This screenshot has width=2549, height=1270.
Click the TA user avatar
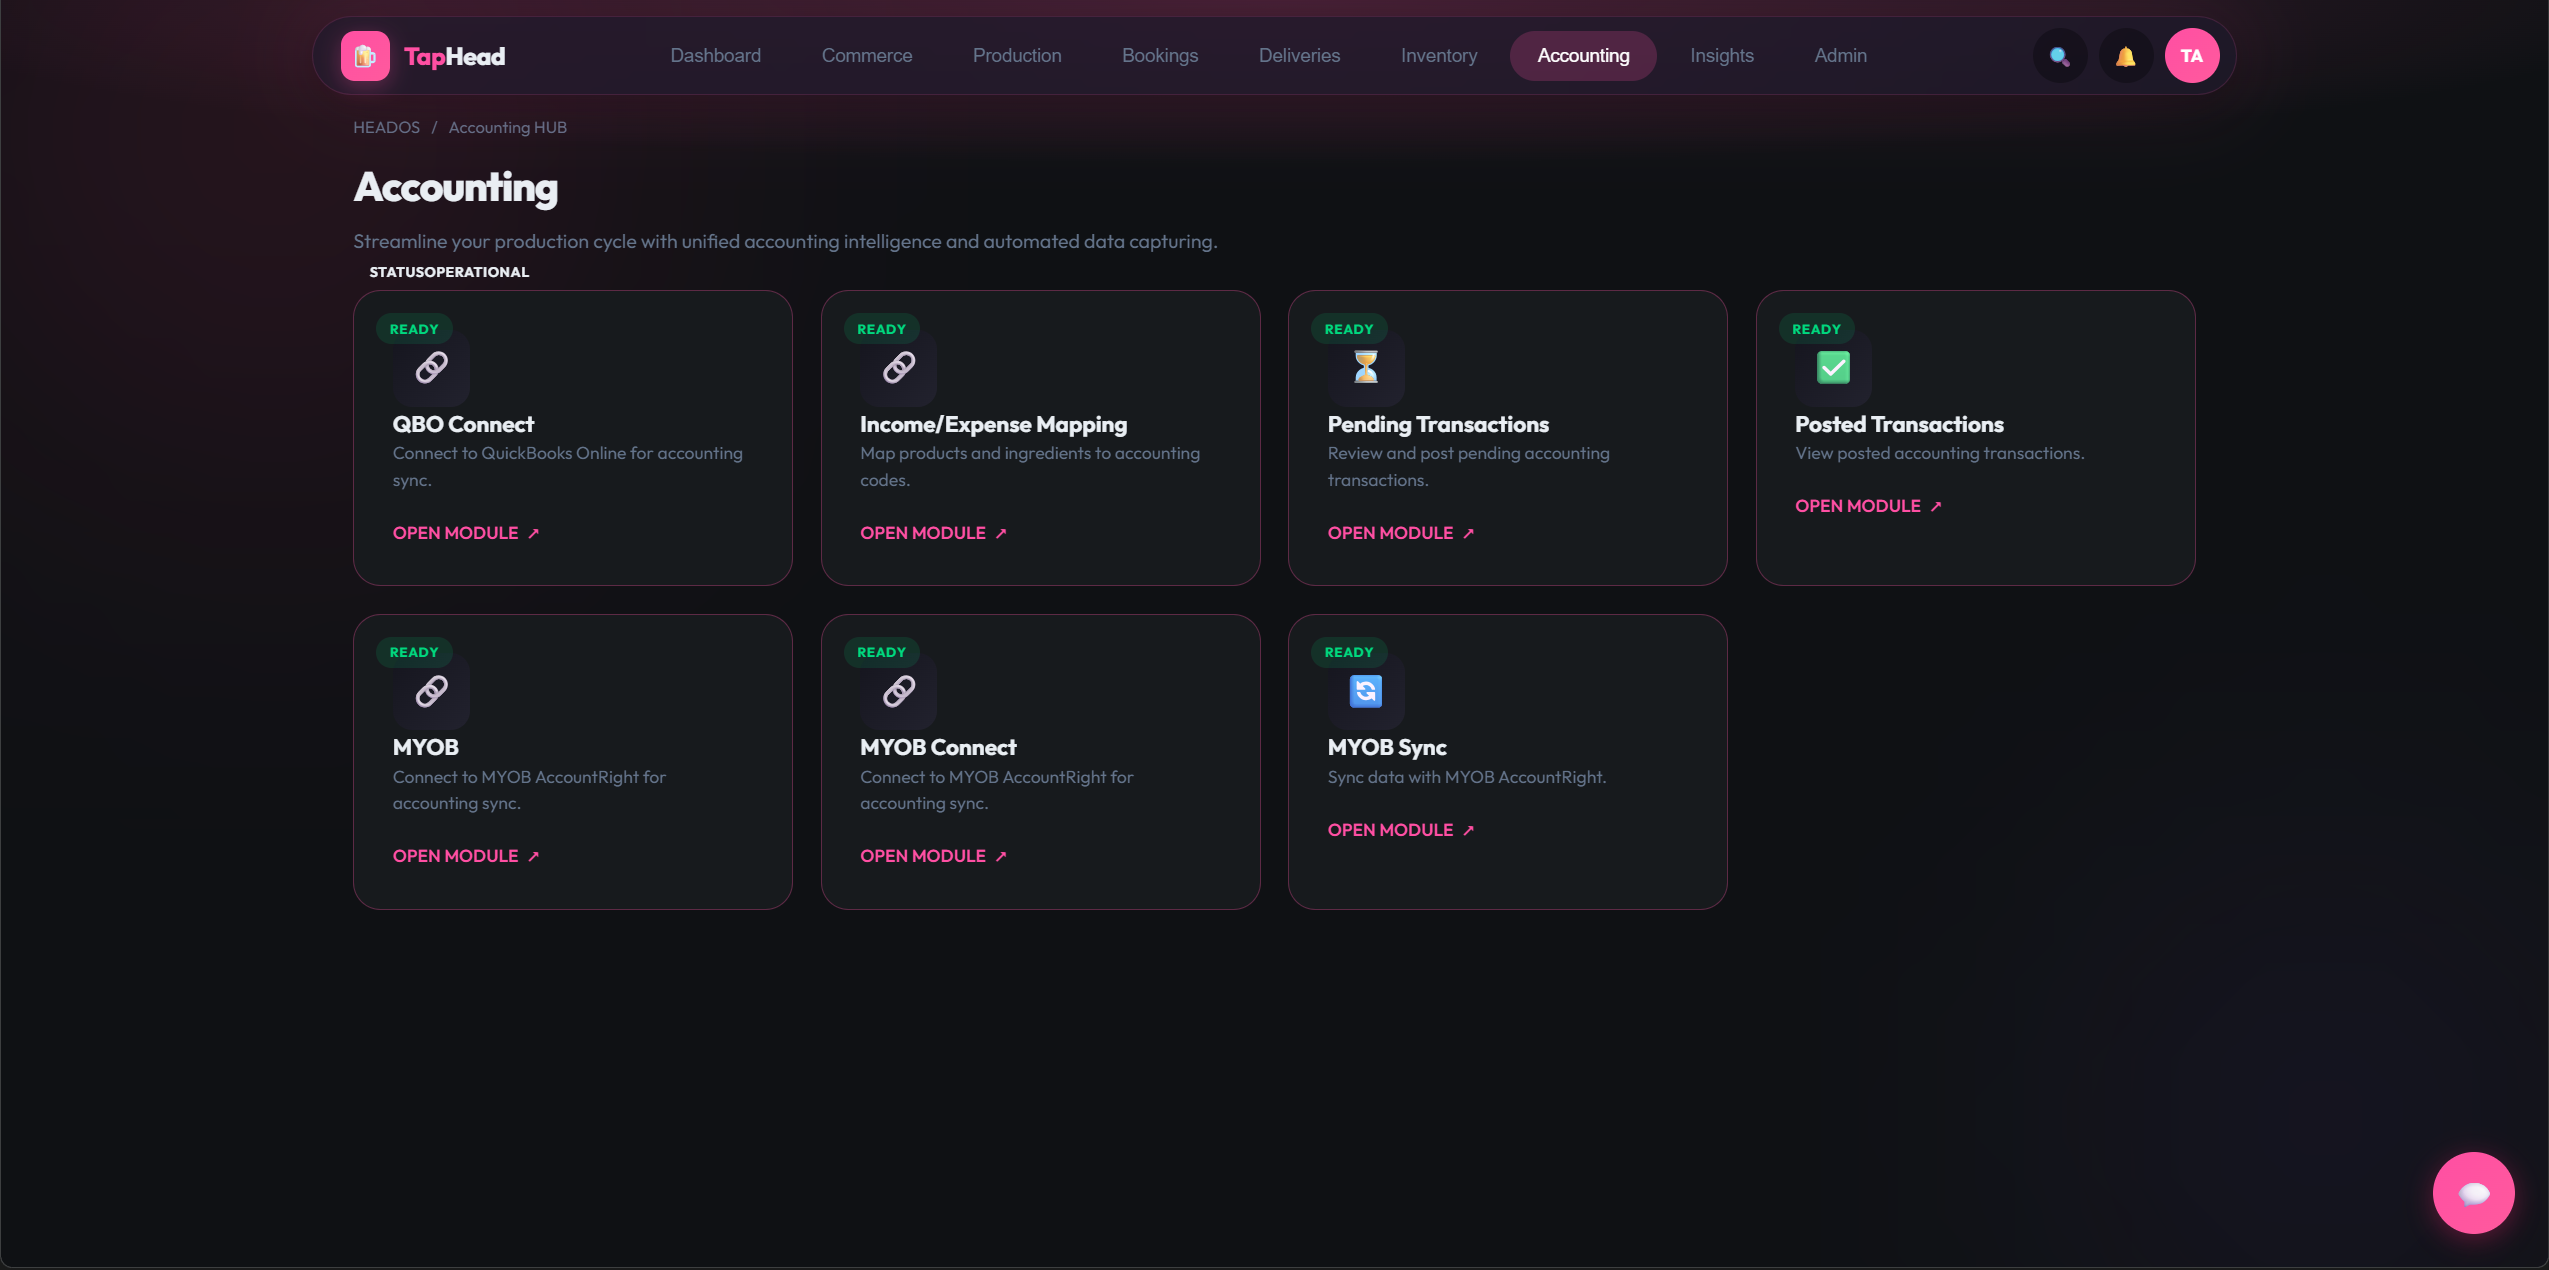[x=2191, y=56]
